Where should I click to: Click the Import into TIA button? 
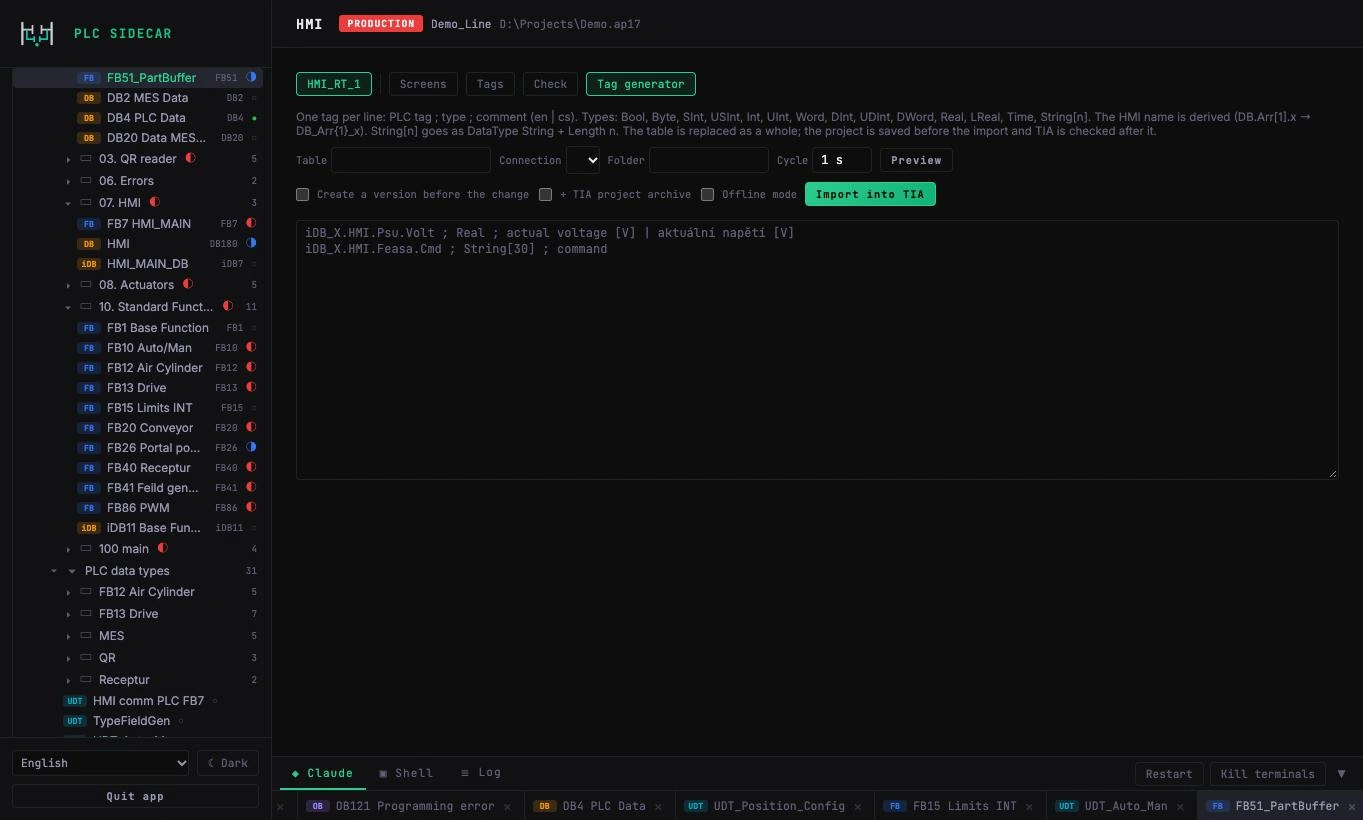coord(870,194)
